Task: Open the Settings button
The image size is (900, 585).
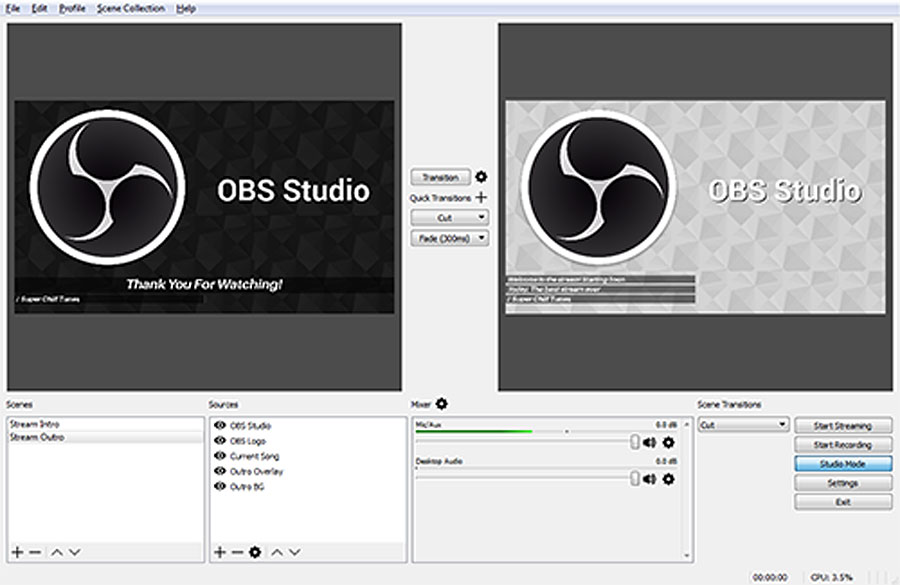Action: click(843, 483)
